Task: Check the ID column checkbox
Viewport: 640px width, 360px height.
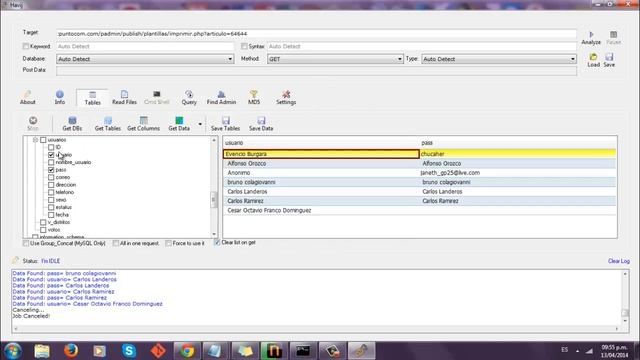Action: tap(51, 147)
